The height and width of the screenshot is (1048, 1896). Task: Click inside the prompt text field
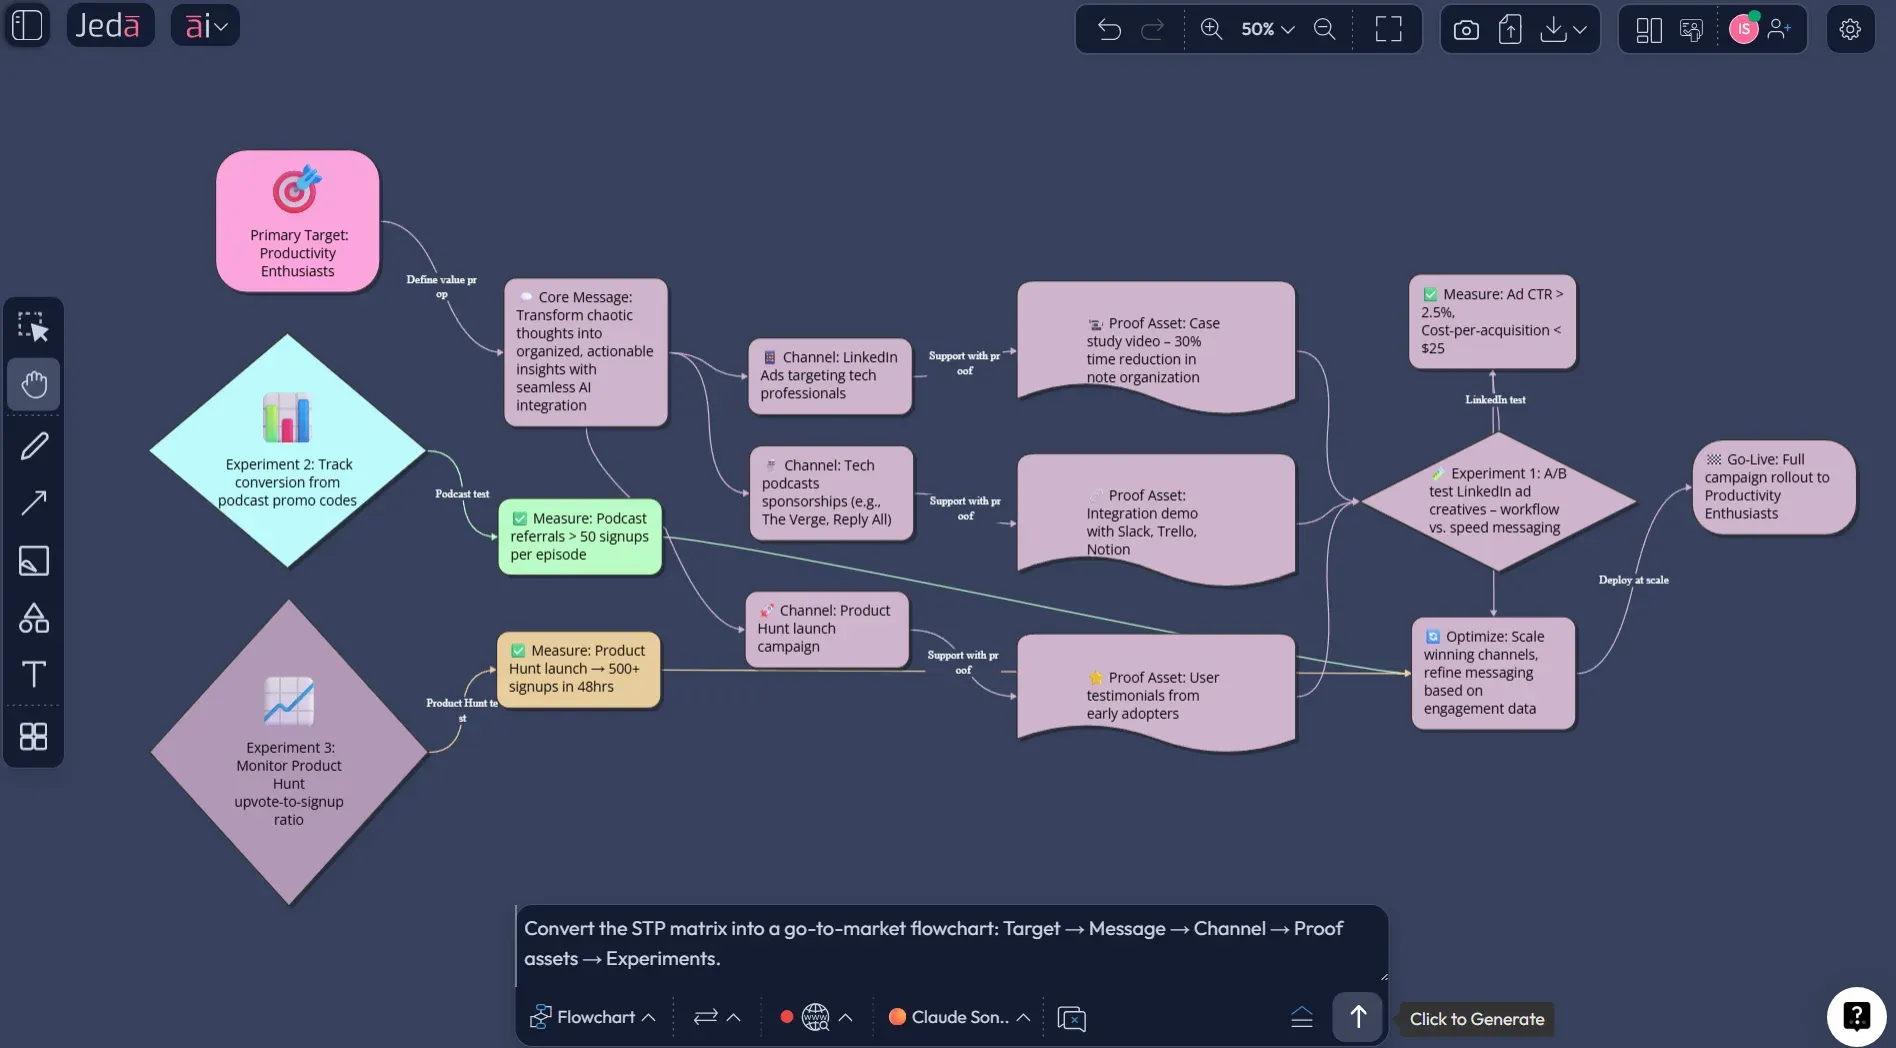(950, 945)
